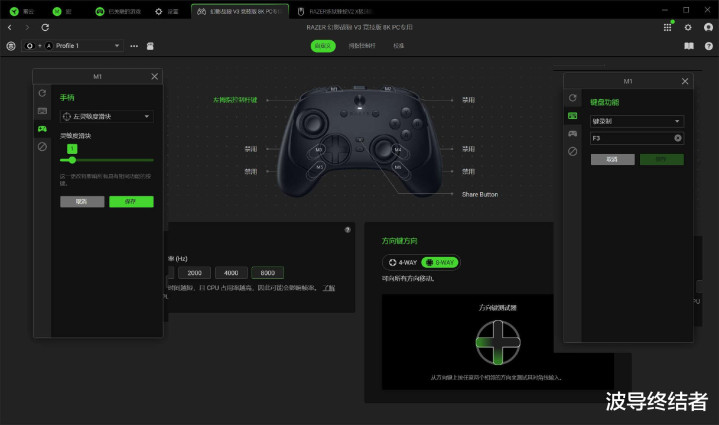This screenshot has height=425, width=719.
Task: Open settings gear at top right
Action: [x=688, y=28]
